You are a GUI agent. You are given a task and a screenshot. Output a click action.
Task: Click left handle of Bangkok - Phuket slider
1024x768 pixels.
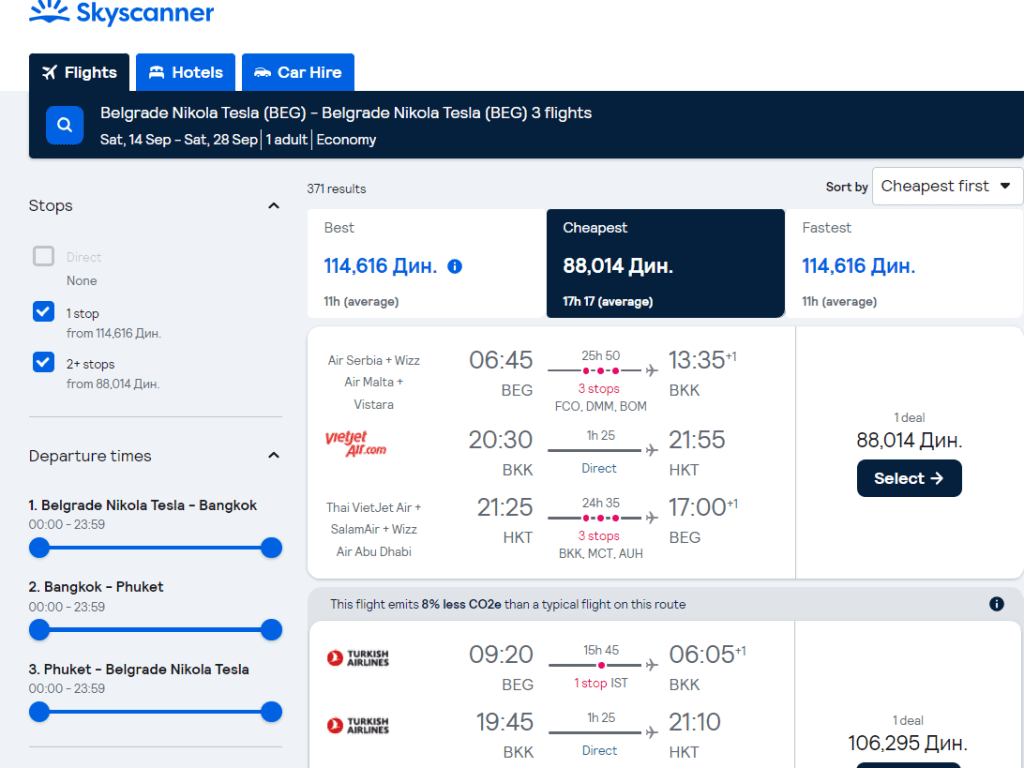tap(39, 629)
